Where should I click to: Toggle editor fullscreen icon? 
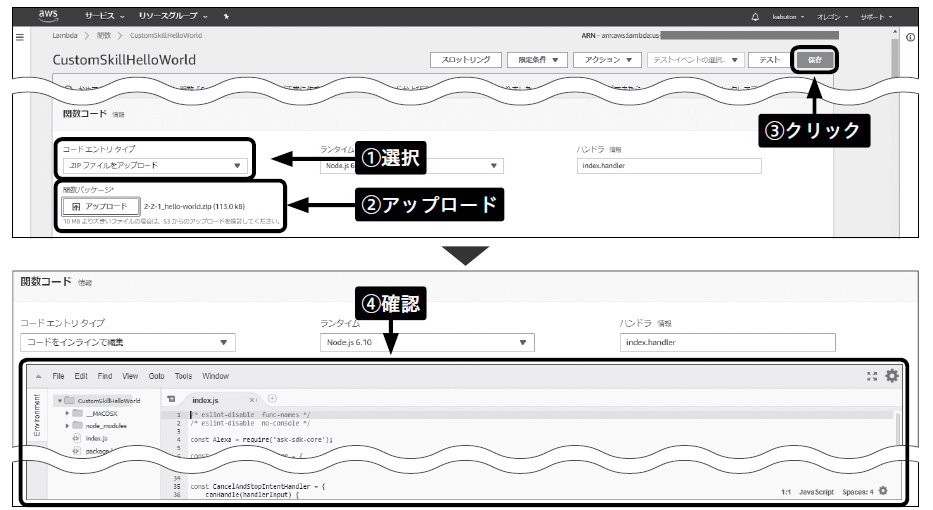click(872, 376)
